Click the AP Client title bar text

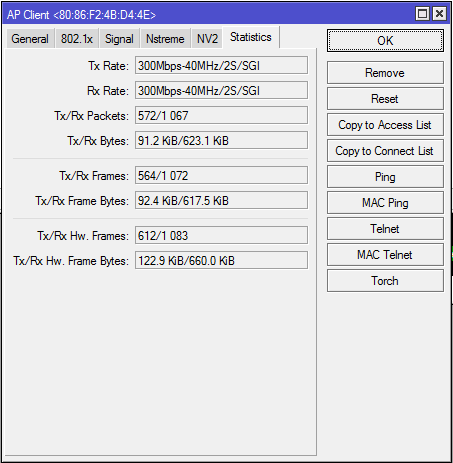(81, 15)
